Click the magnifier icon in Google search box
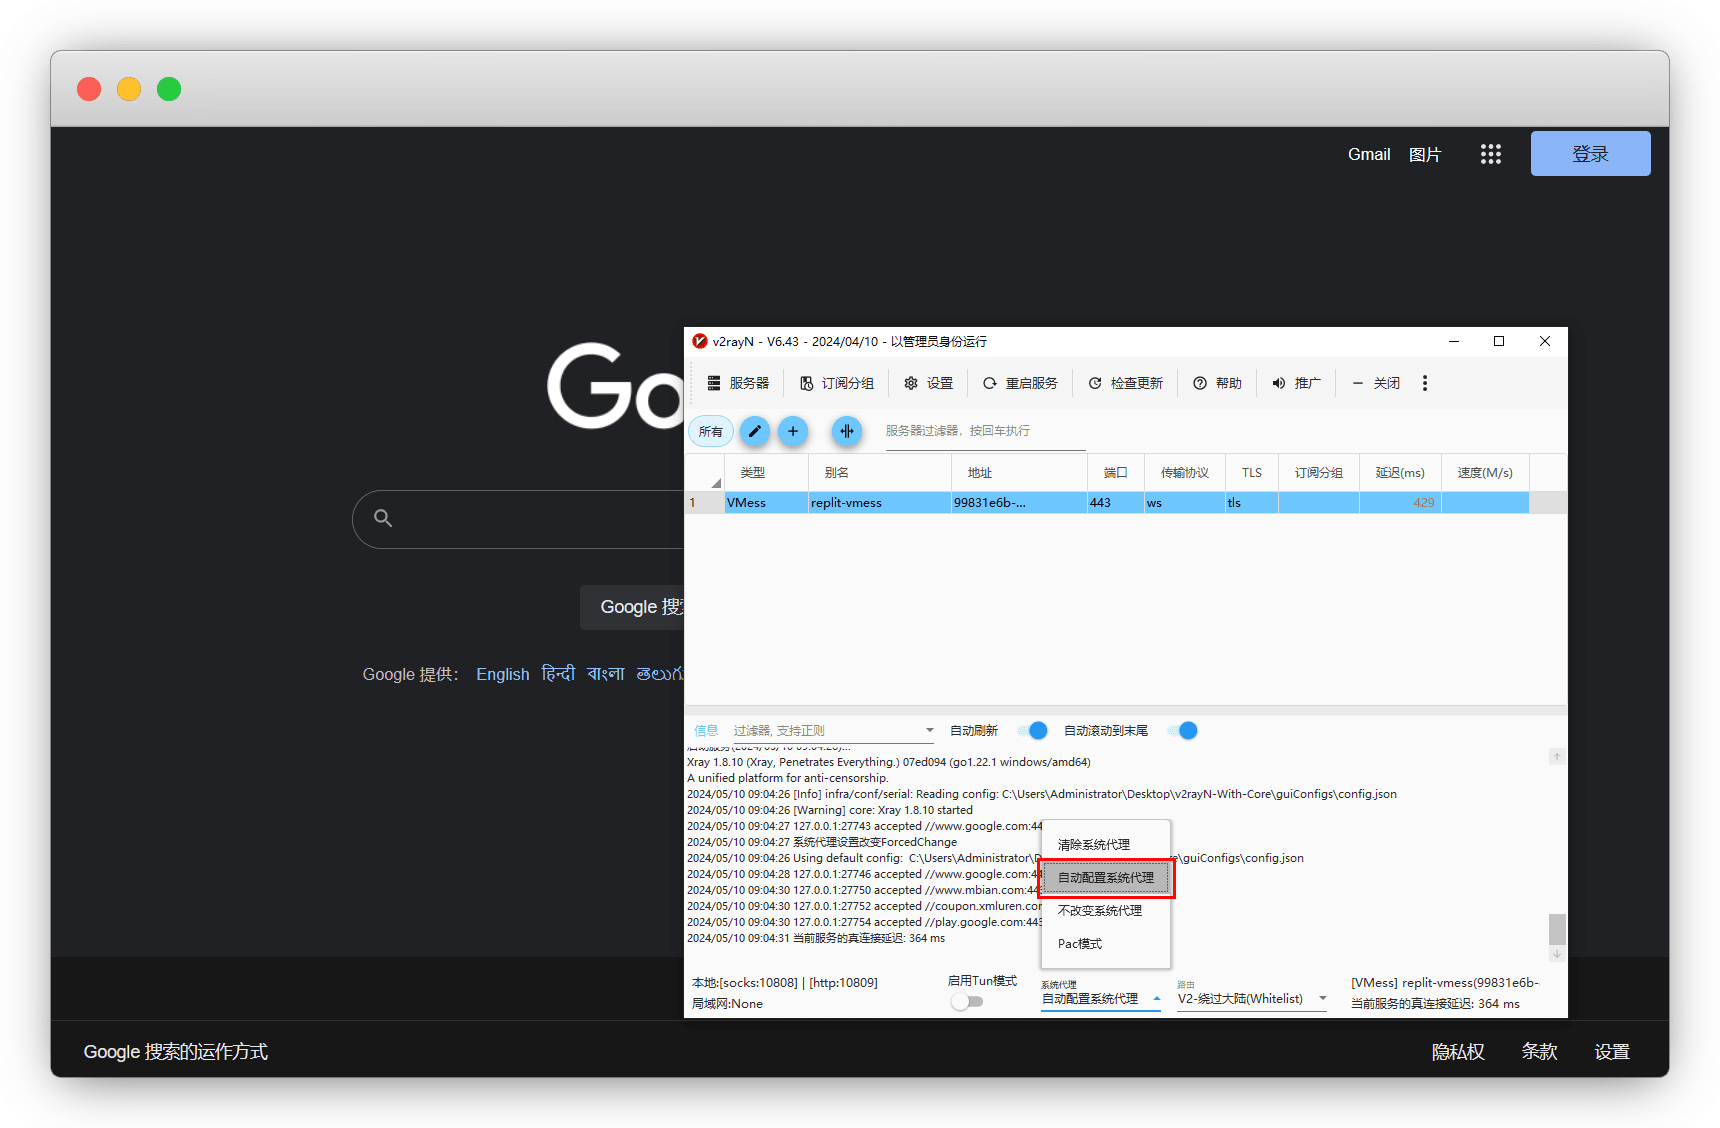The width and height of the screenshot is (1720, 1128). [x=383, y=518]
